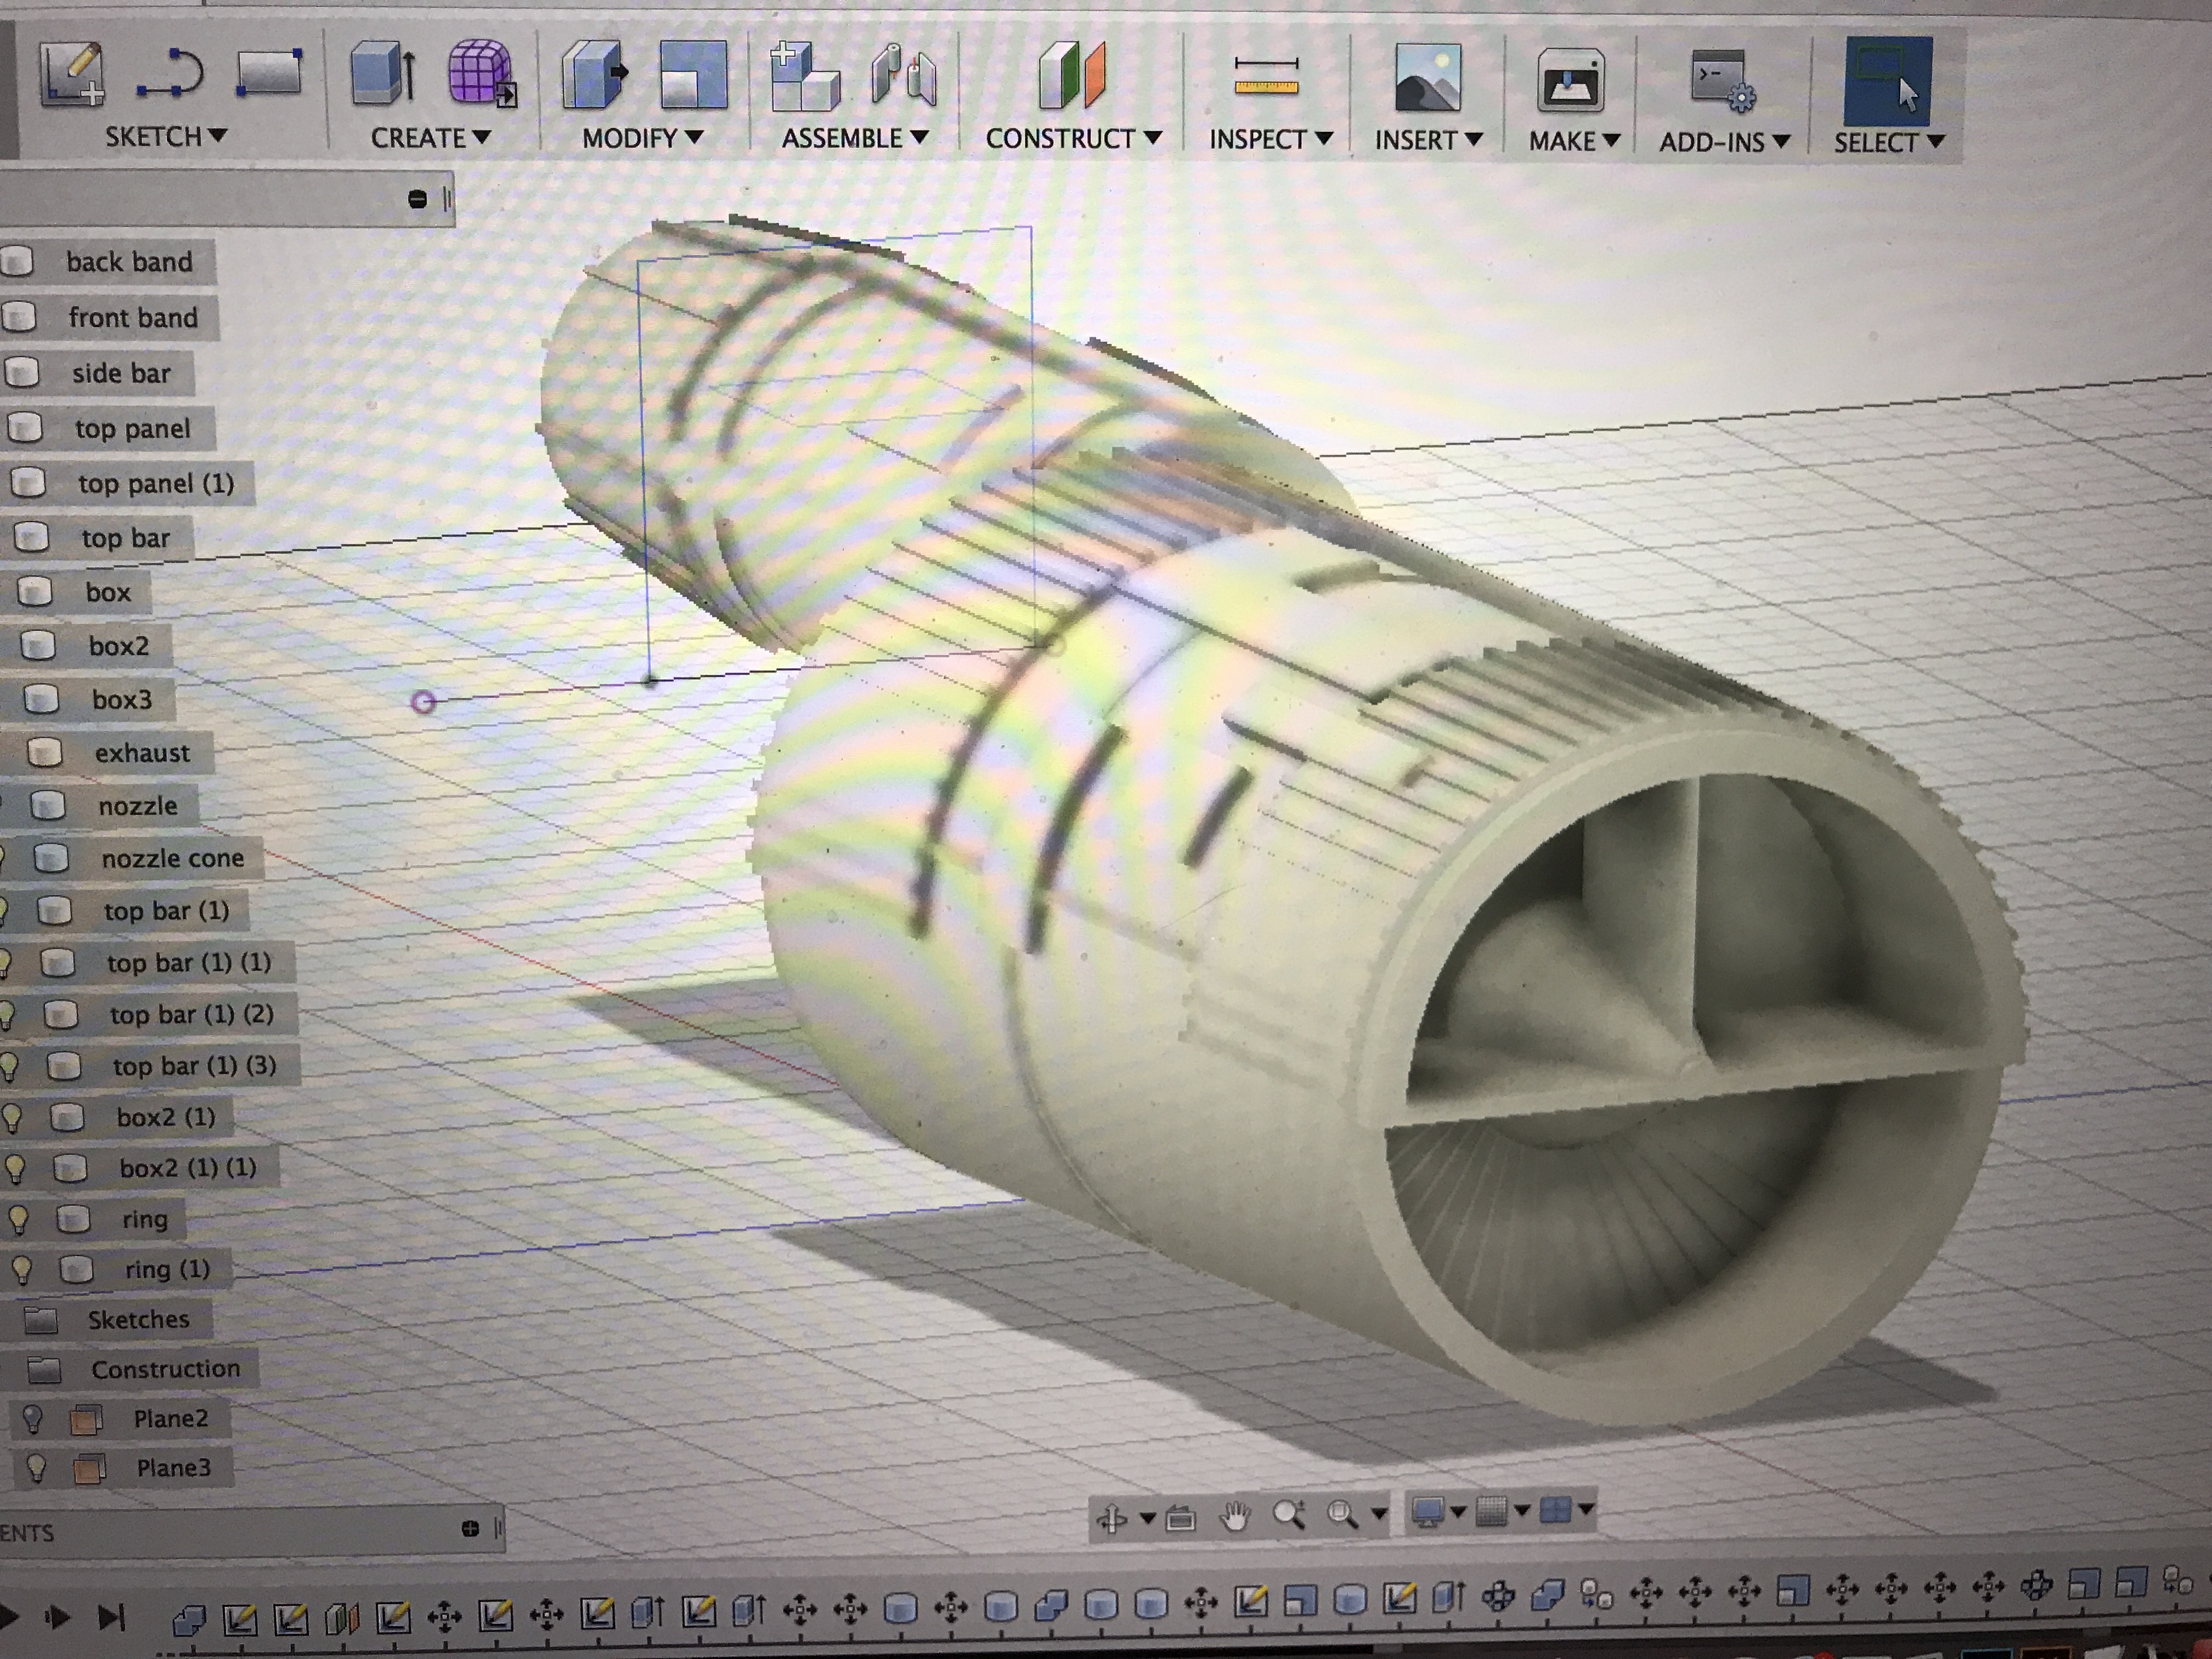This screenshot has width=2212, height=1659.
Task: Open the SKETCH dropdown menu
Action: click(166, 136)
